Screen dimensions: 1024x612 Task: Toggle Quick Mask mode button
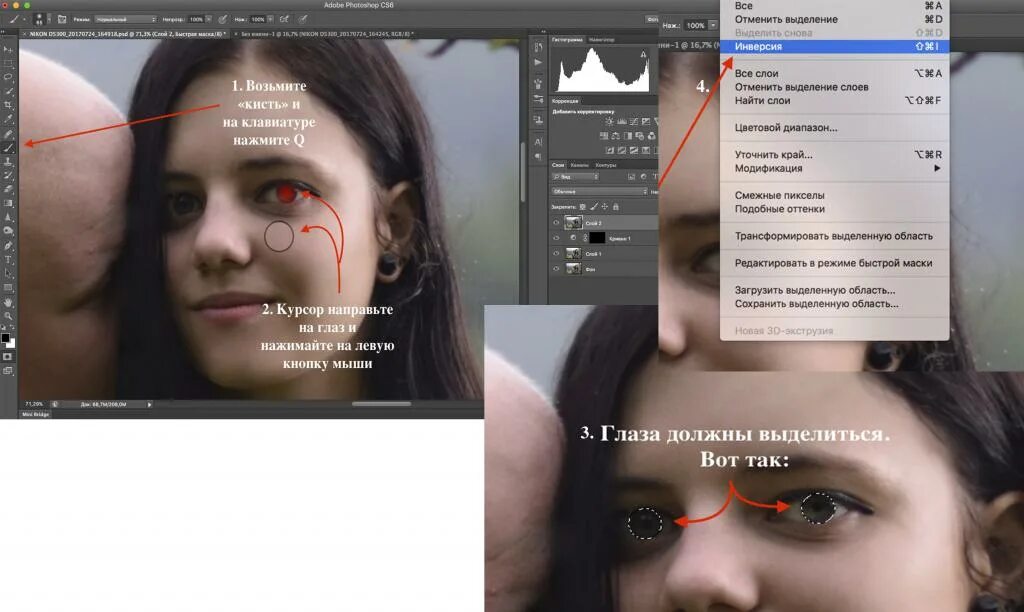coord(8,357)
